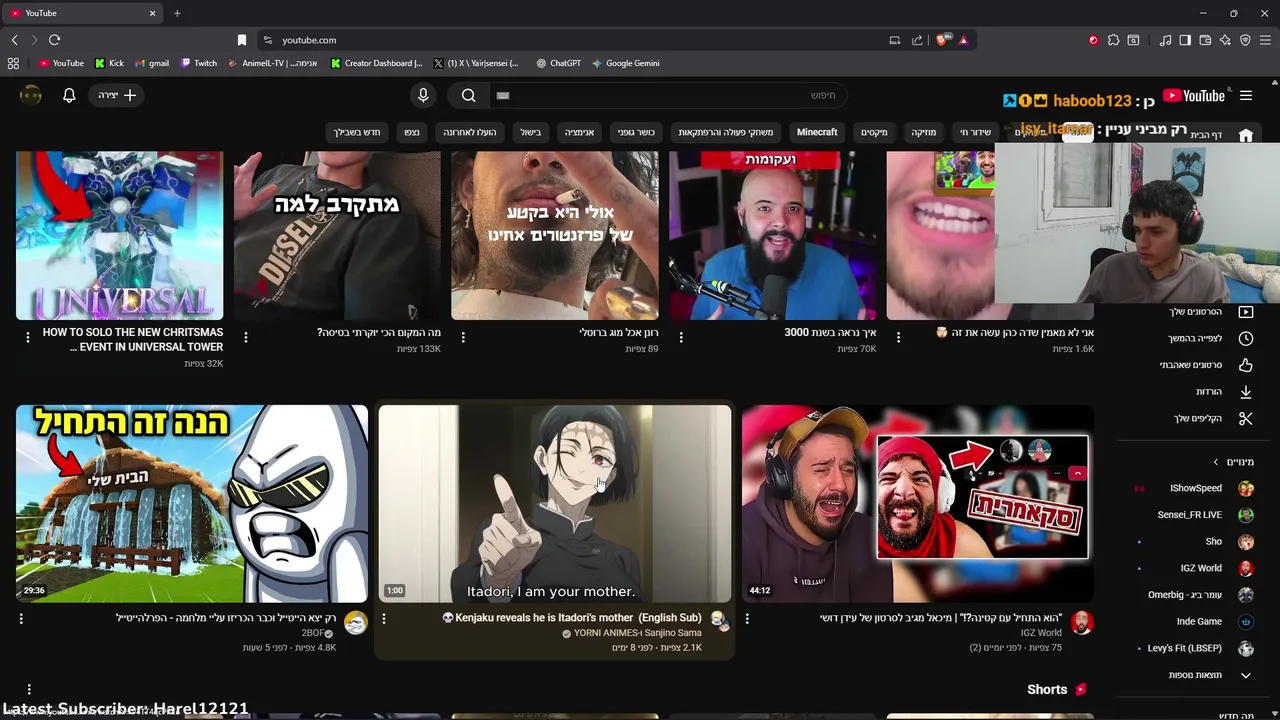Click the Brave Shields lion icon
This screenshot has width=1280, height=720.
tap(942, 40)
